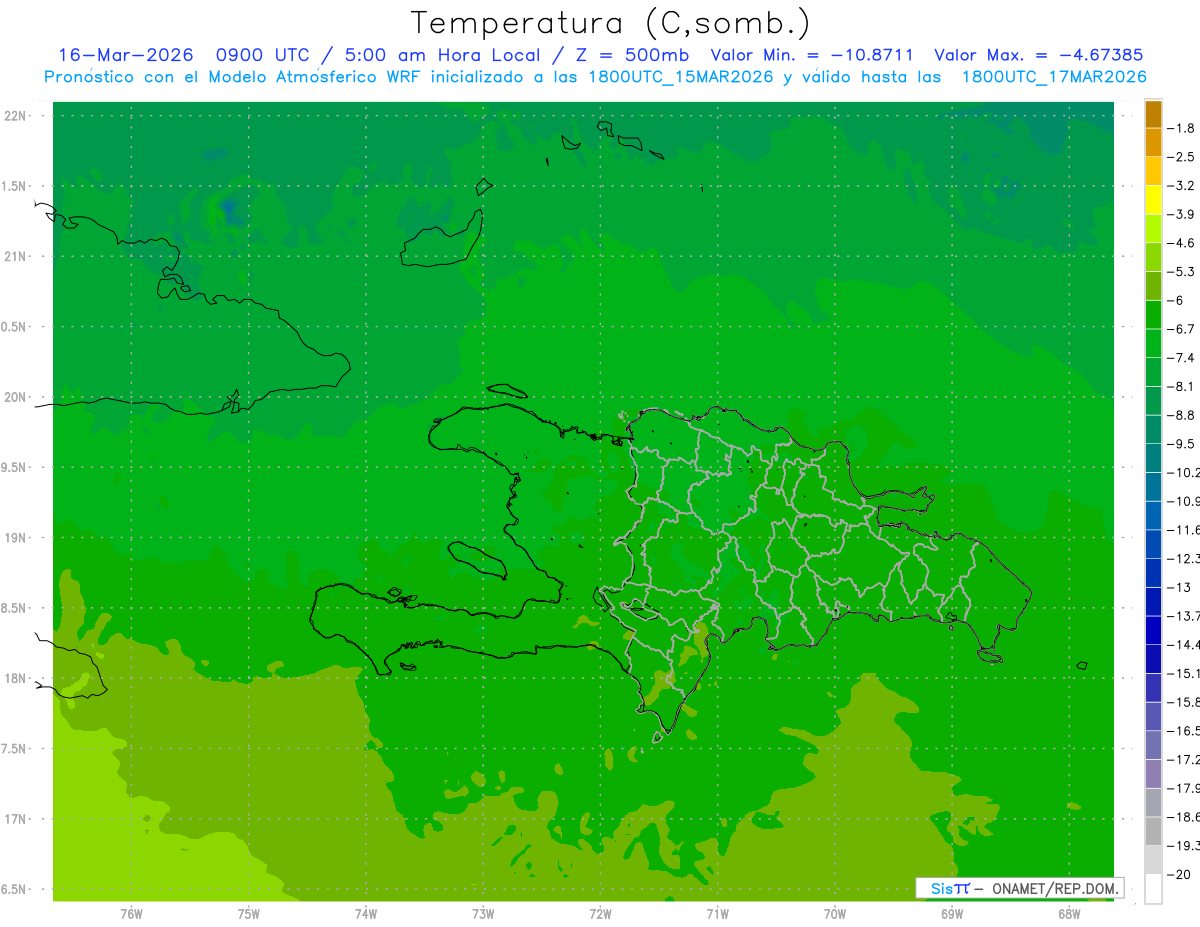
Task: Select the '19N' latitude label
Action: [x=17, y=538]
